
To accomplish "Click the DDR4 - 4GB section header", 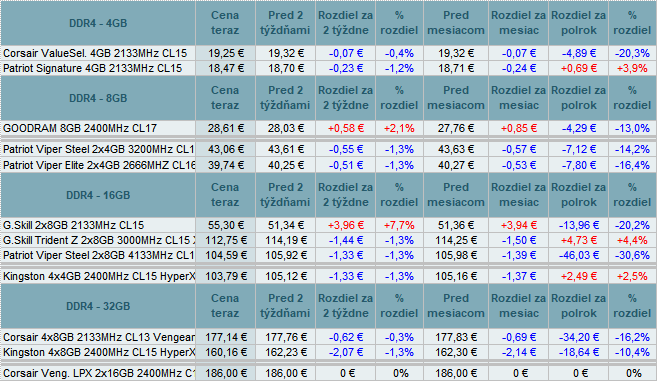I will click(98, 23).
